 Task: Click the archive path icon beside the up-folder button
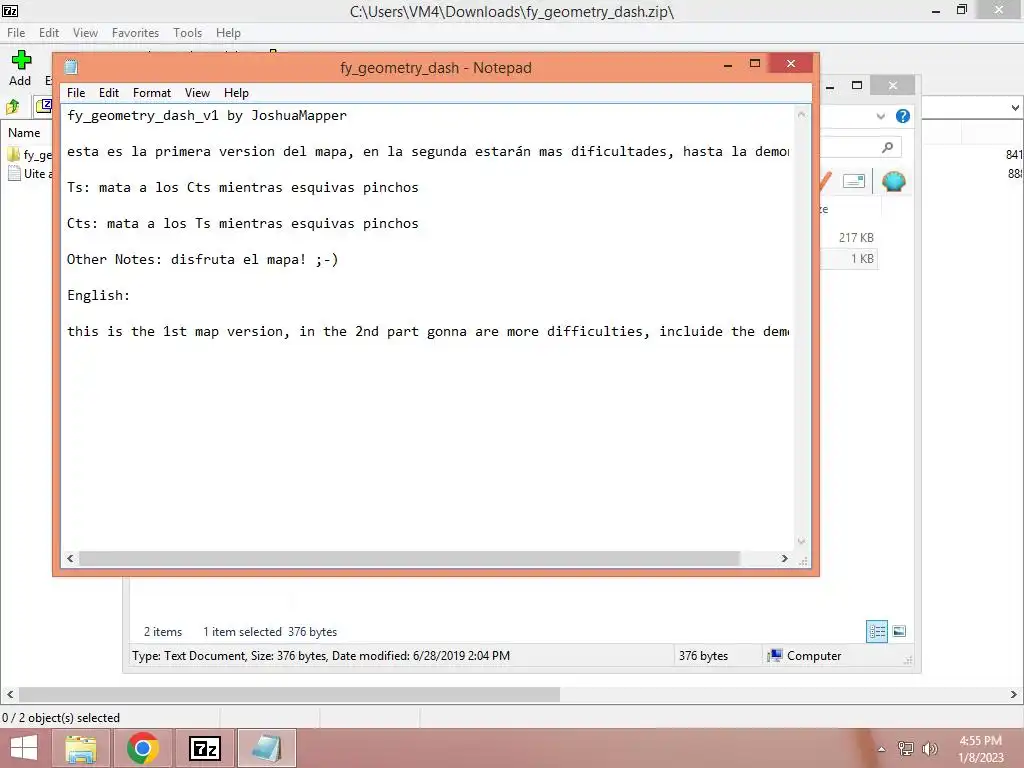pyautogui.click(x=44, y=106)
